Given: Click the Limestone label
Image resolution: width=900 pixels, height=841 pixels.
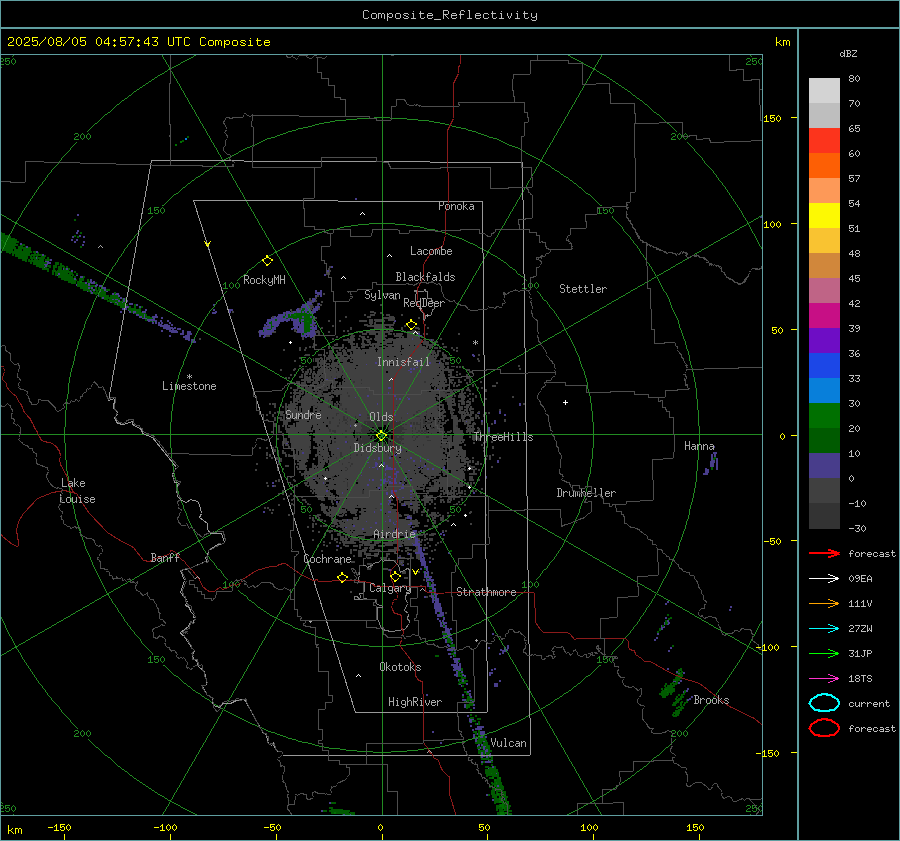Looking at the screenshot, I should (189, 386).
